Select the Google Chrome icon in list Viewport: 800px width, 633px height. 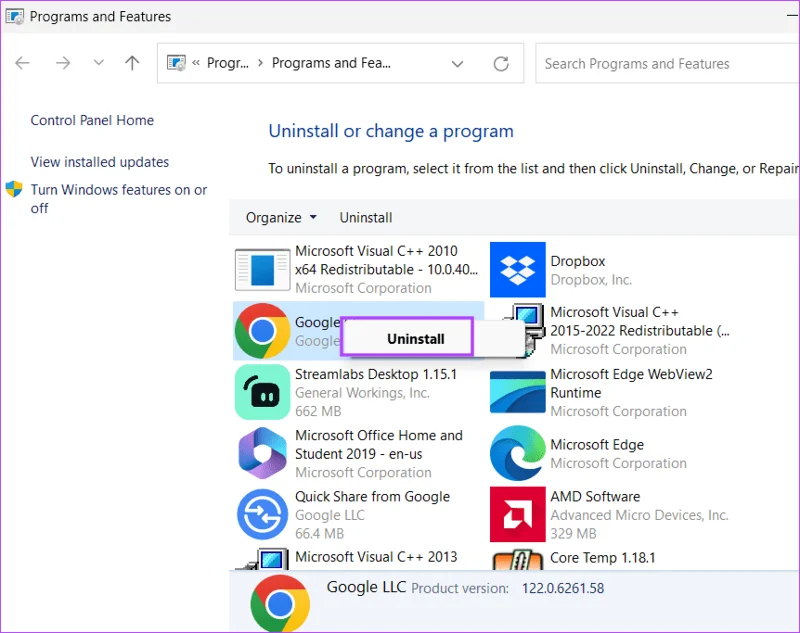(262, 331)
